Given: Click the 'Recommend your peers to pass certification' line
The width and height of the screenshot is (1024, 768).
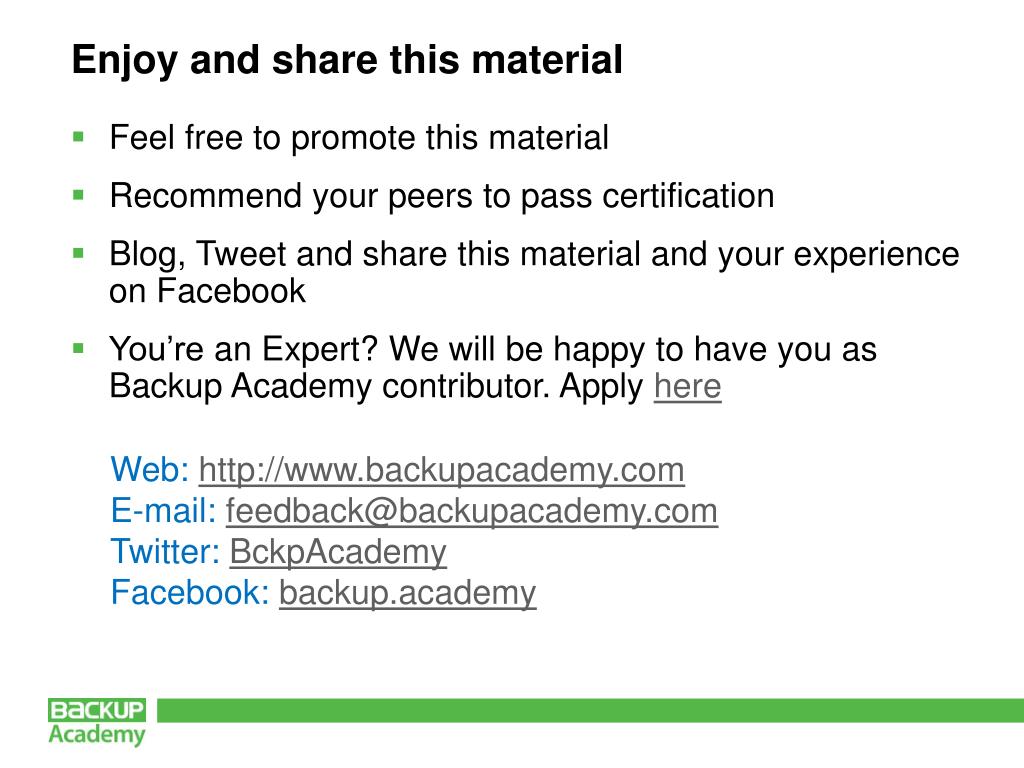Looking at the screenshot, I should [442, 196].
